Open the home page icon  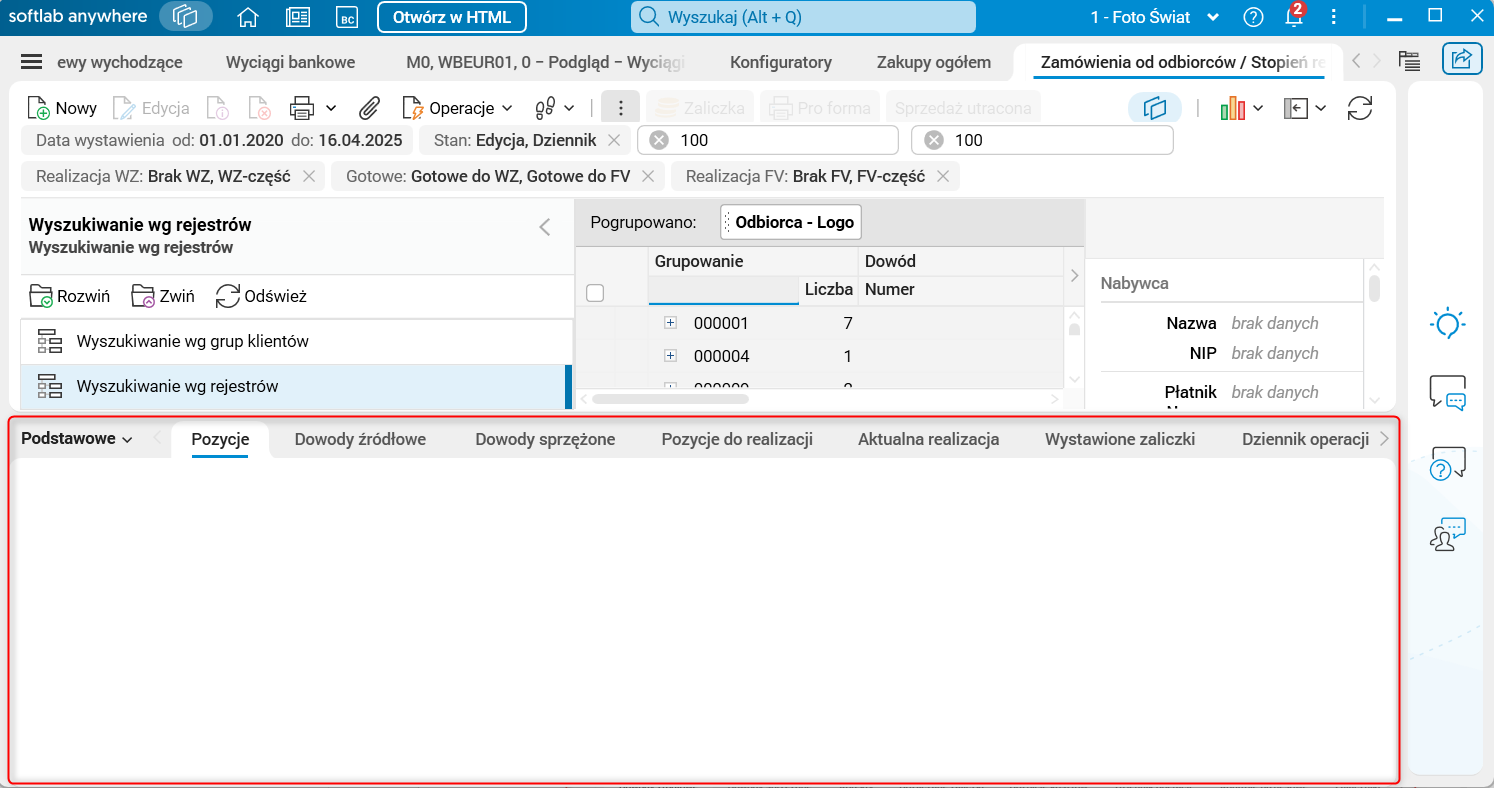248,17
